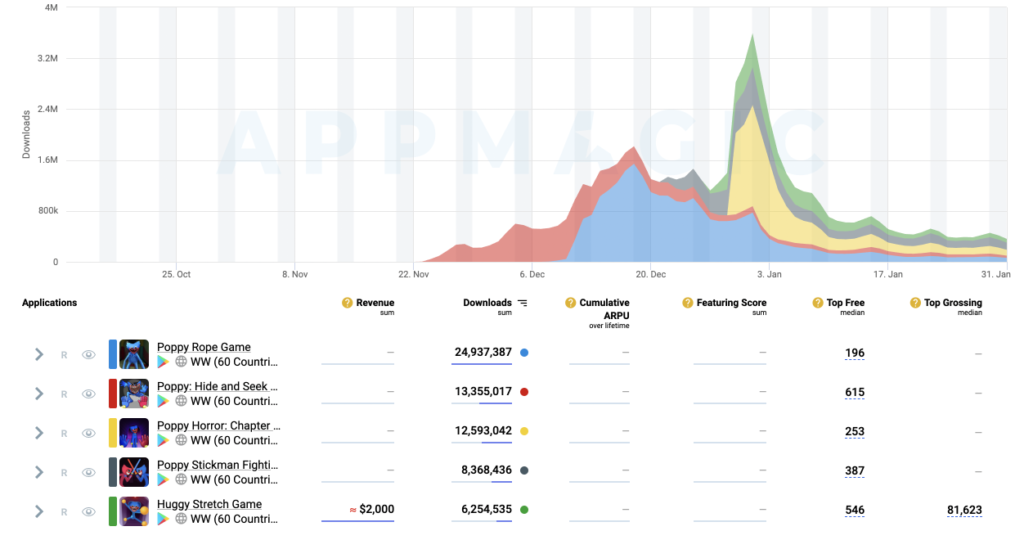This screenshot has height=549, width=1024.
Task: Expand the Poppy Horror: Chapter row
Action: tap(39, 433)
